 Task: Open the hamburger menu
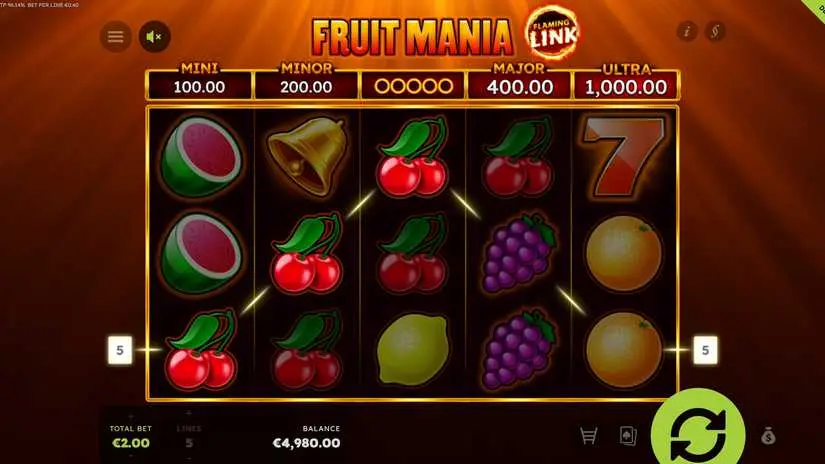point(116,36)
